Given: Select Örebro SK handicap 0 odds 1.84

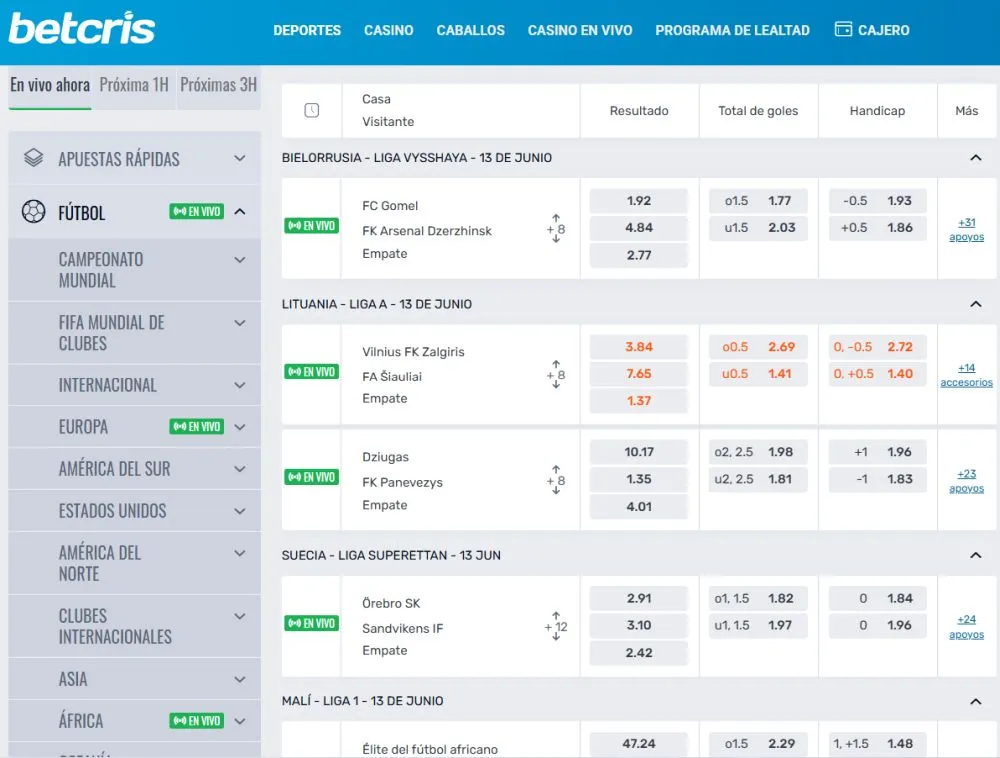Looking at the screenshot, I should point(877,598).
